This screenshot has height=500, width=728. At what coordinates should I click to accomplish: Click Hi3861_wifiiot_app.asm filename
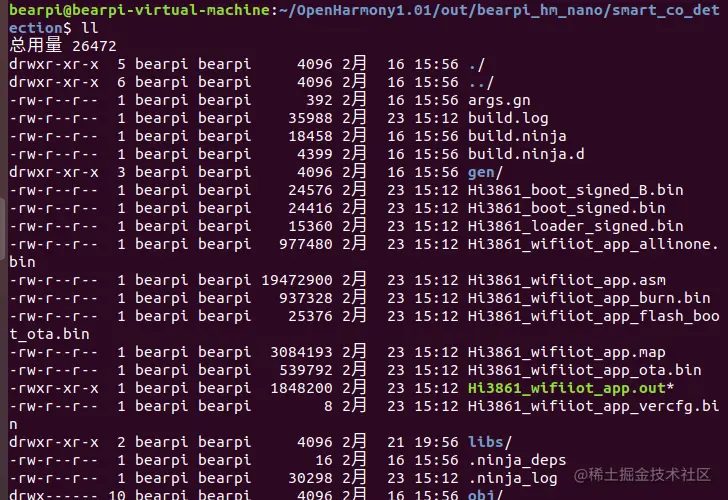click(x=566, y=280)
